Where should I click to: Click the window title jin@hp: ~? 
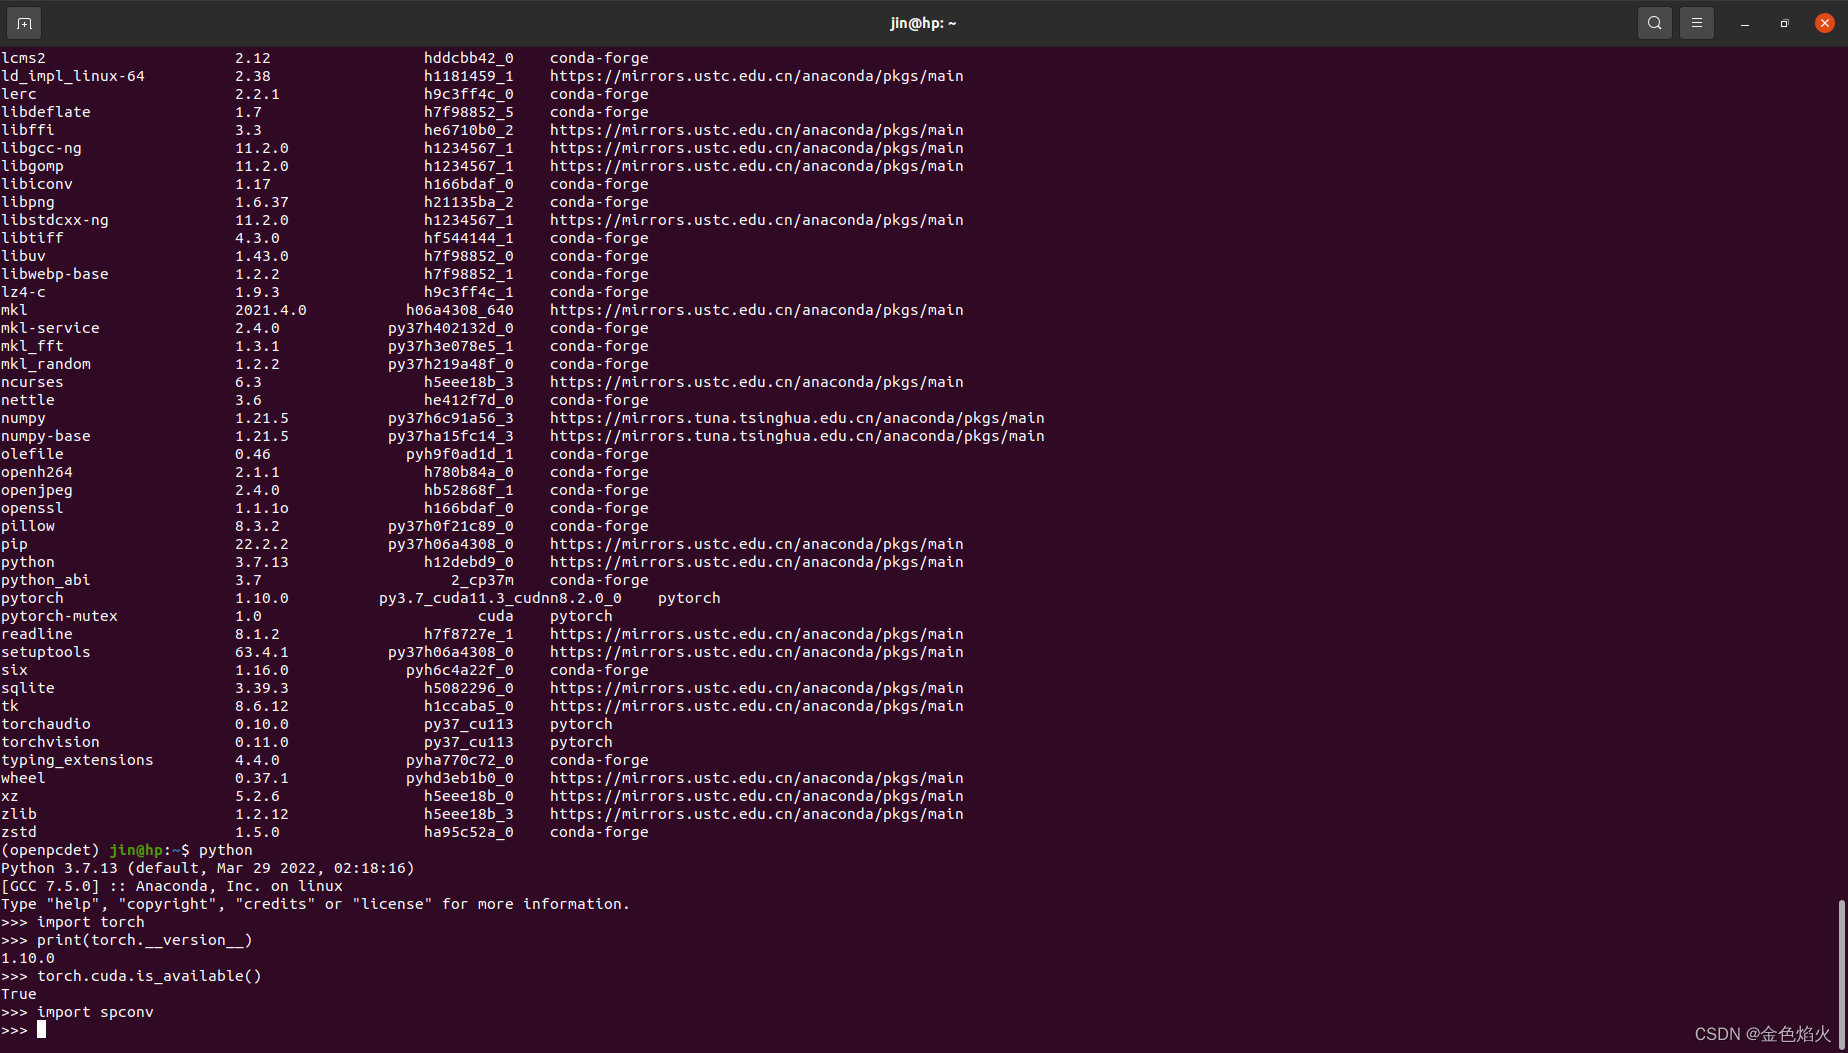point(923,22)
